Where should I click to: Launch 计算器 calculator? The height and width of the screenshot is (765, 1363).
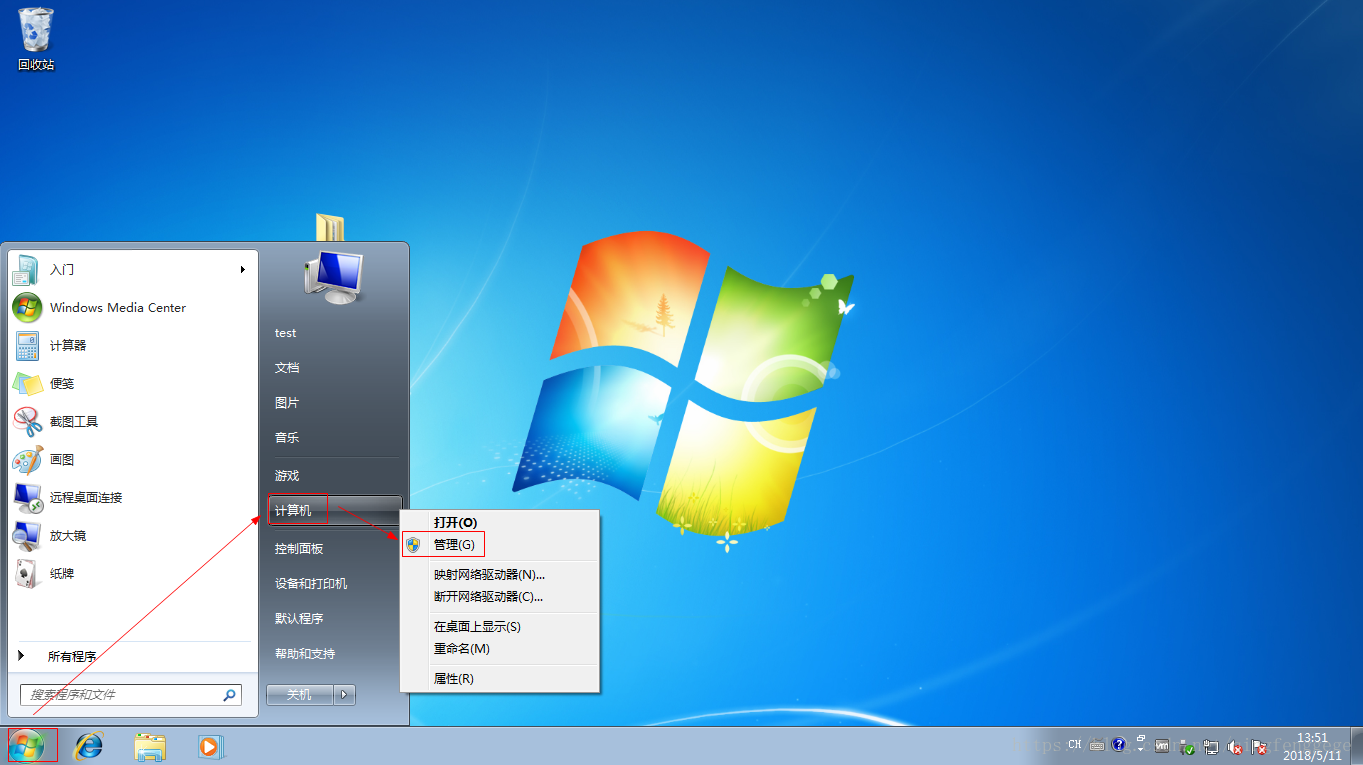tap(132, 346)
